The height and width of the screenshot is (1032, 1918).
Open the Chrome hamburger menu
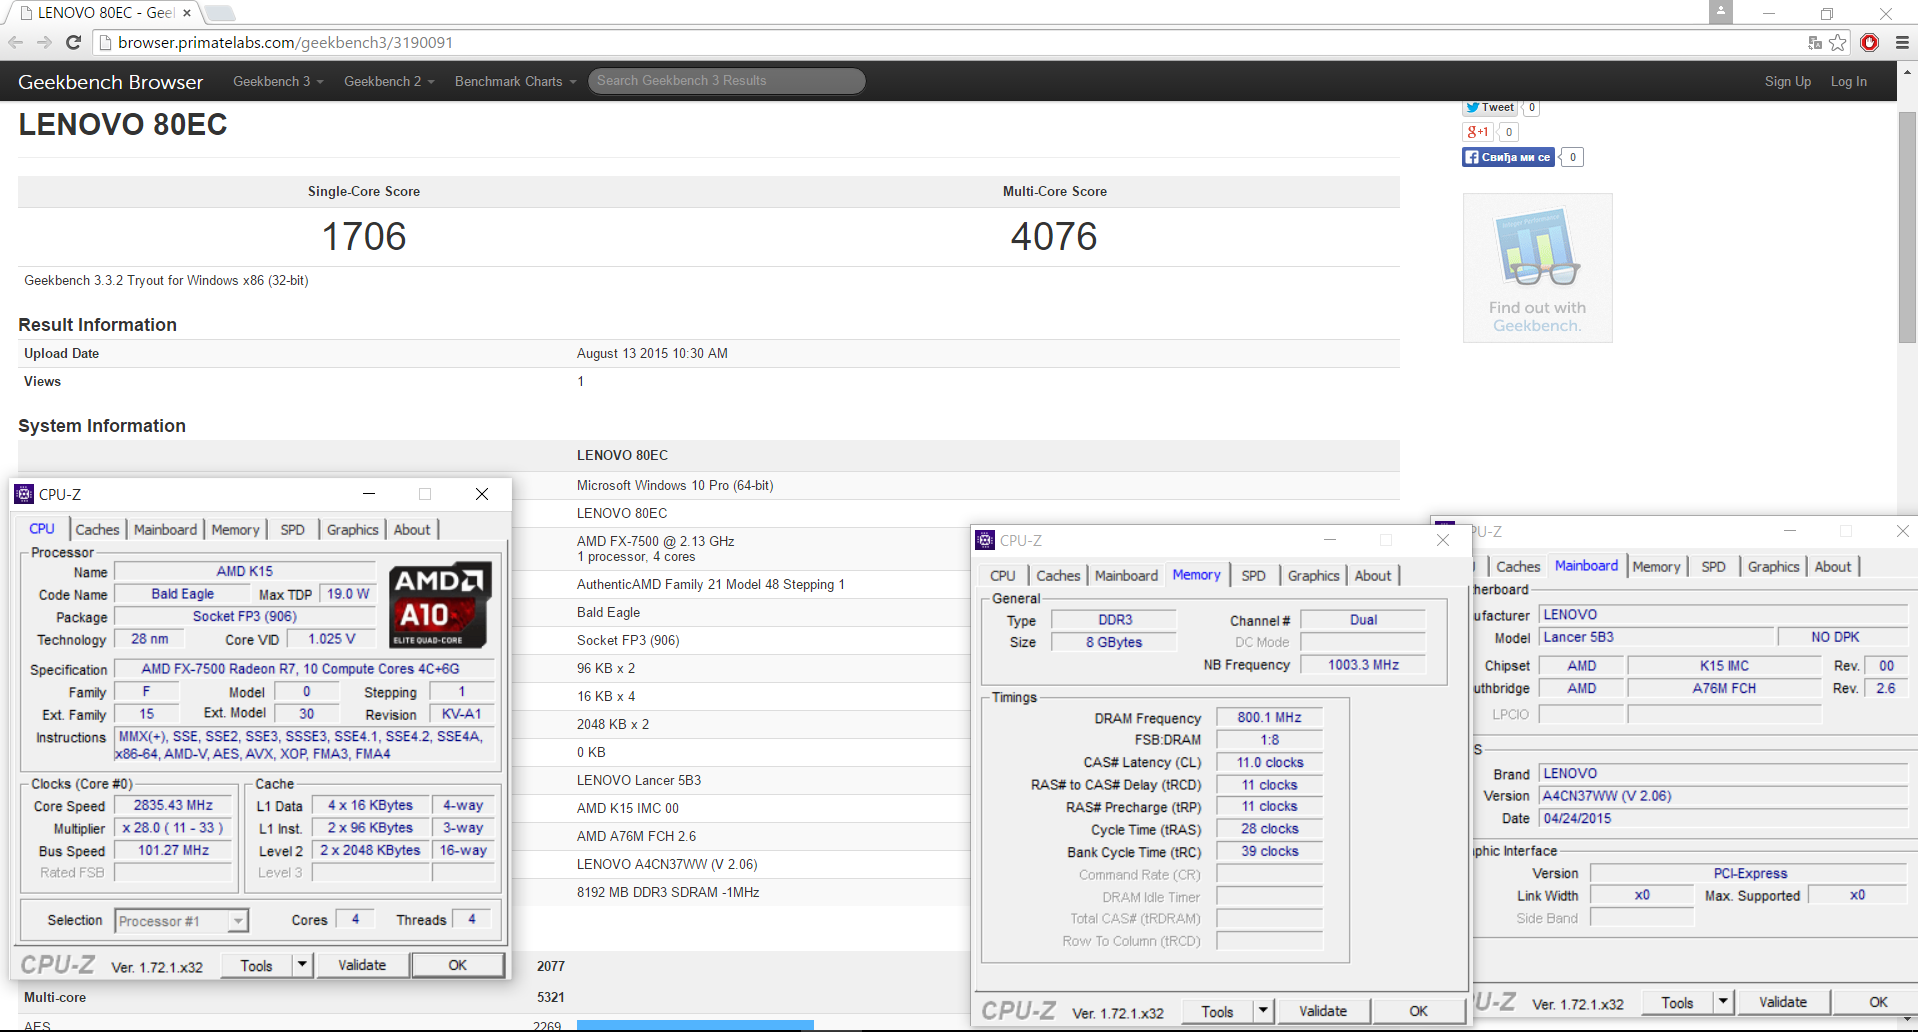point(1902,42)
